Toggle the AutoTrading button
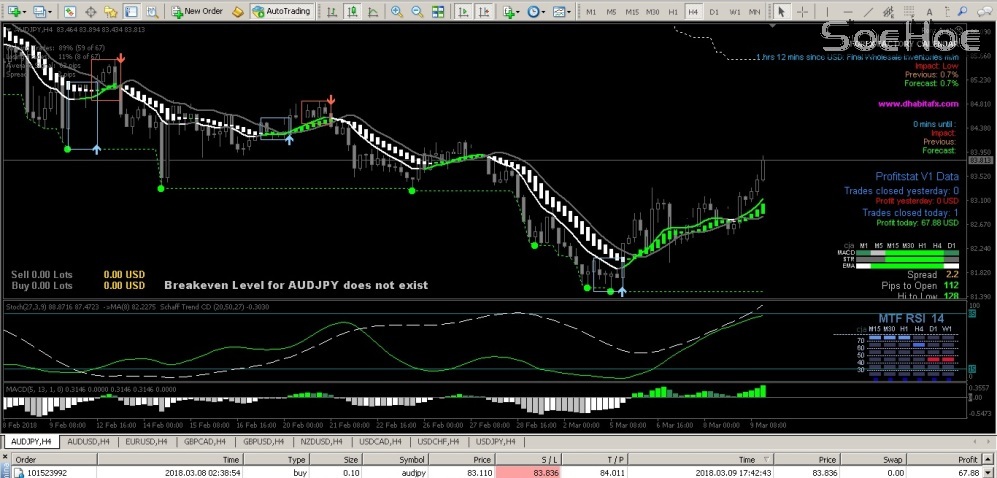This screenshot has width=997, height=478. (x=280, y=11)
